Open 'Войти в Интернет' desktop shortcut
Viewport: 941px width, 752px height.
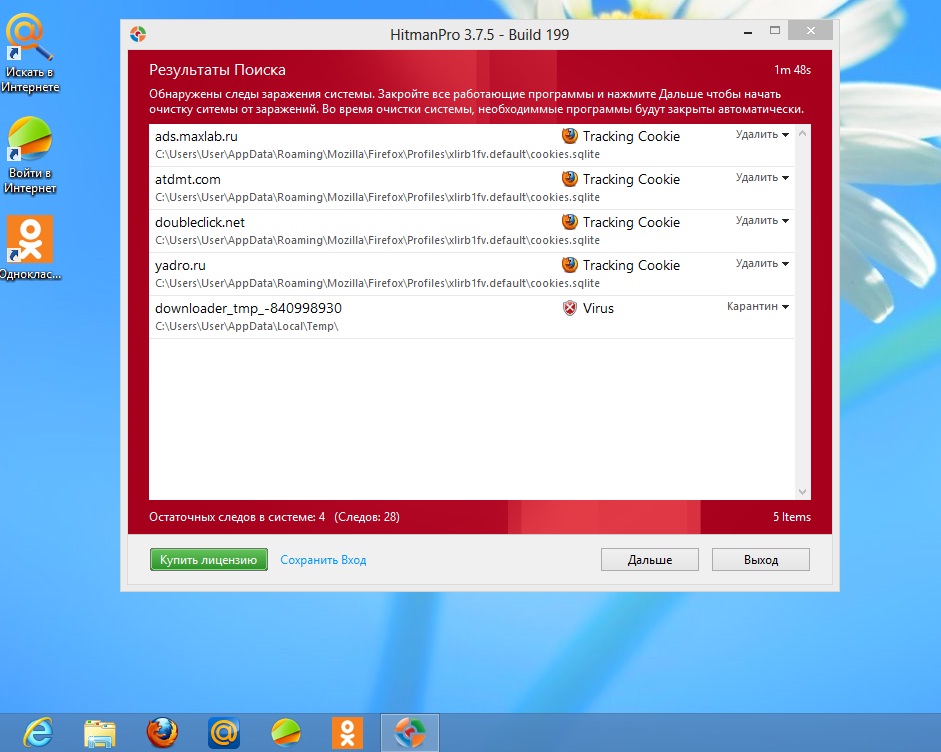[x=30, y=156]
